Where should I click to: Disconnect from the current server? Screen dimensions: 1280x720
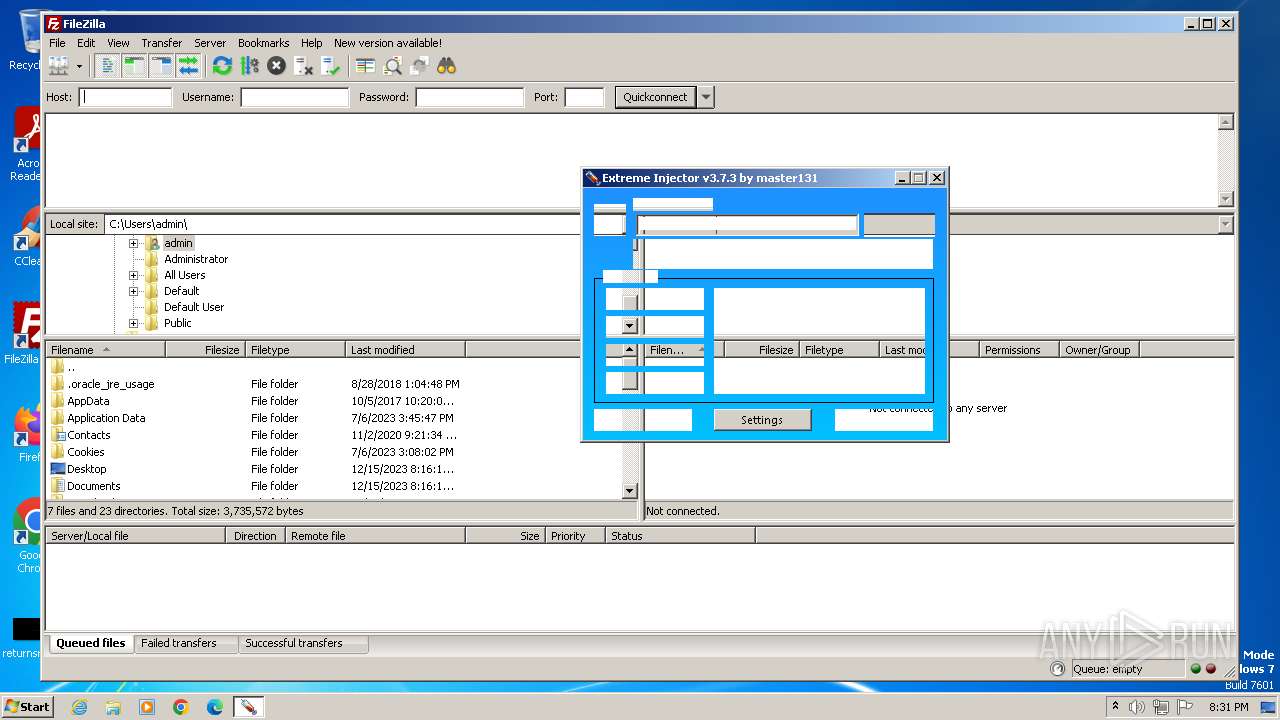tap(303, 66)
